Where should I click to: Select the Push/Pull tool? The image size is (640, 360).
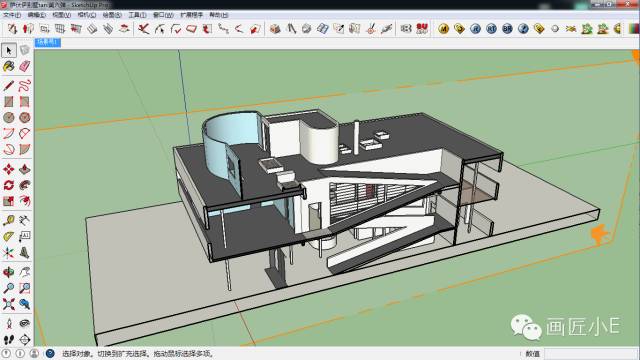(x=24, y=169)
